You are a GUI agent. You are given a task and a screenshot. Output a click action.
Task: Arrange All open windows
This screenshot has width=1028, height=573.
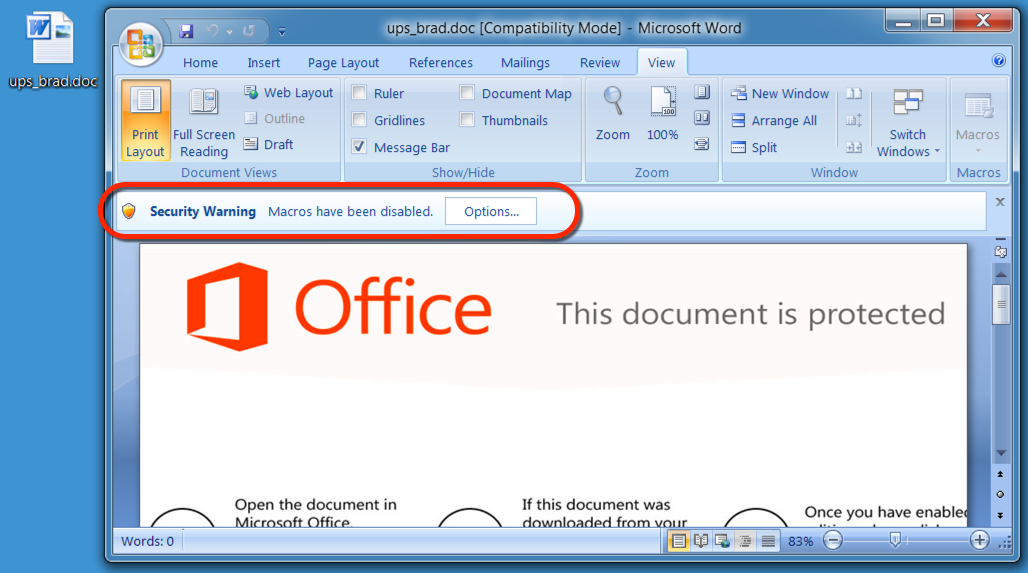pyautogui.click(x=774, y=121)
